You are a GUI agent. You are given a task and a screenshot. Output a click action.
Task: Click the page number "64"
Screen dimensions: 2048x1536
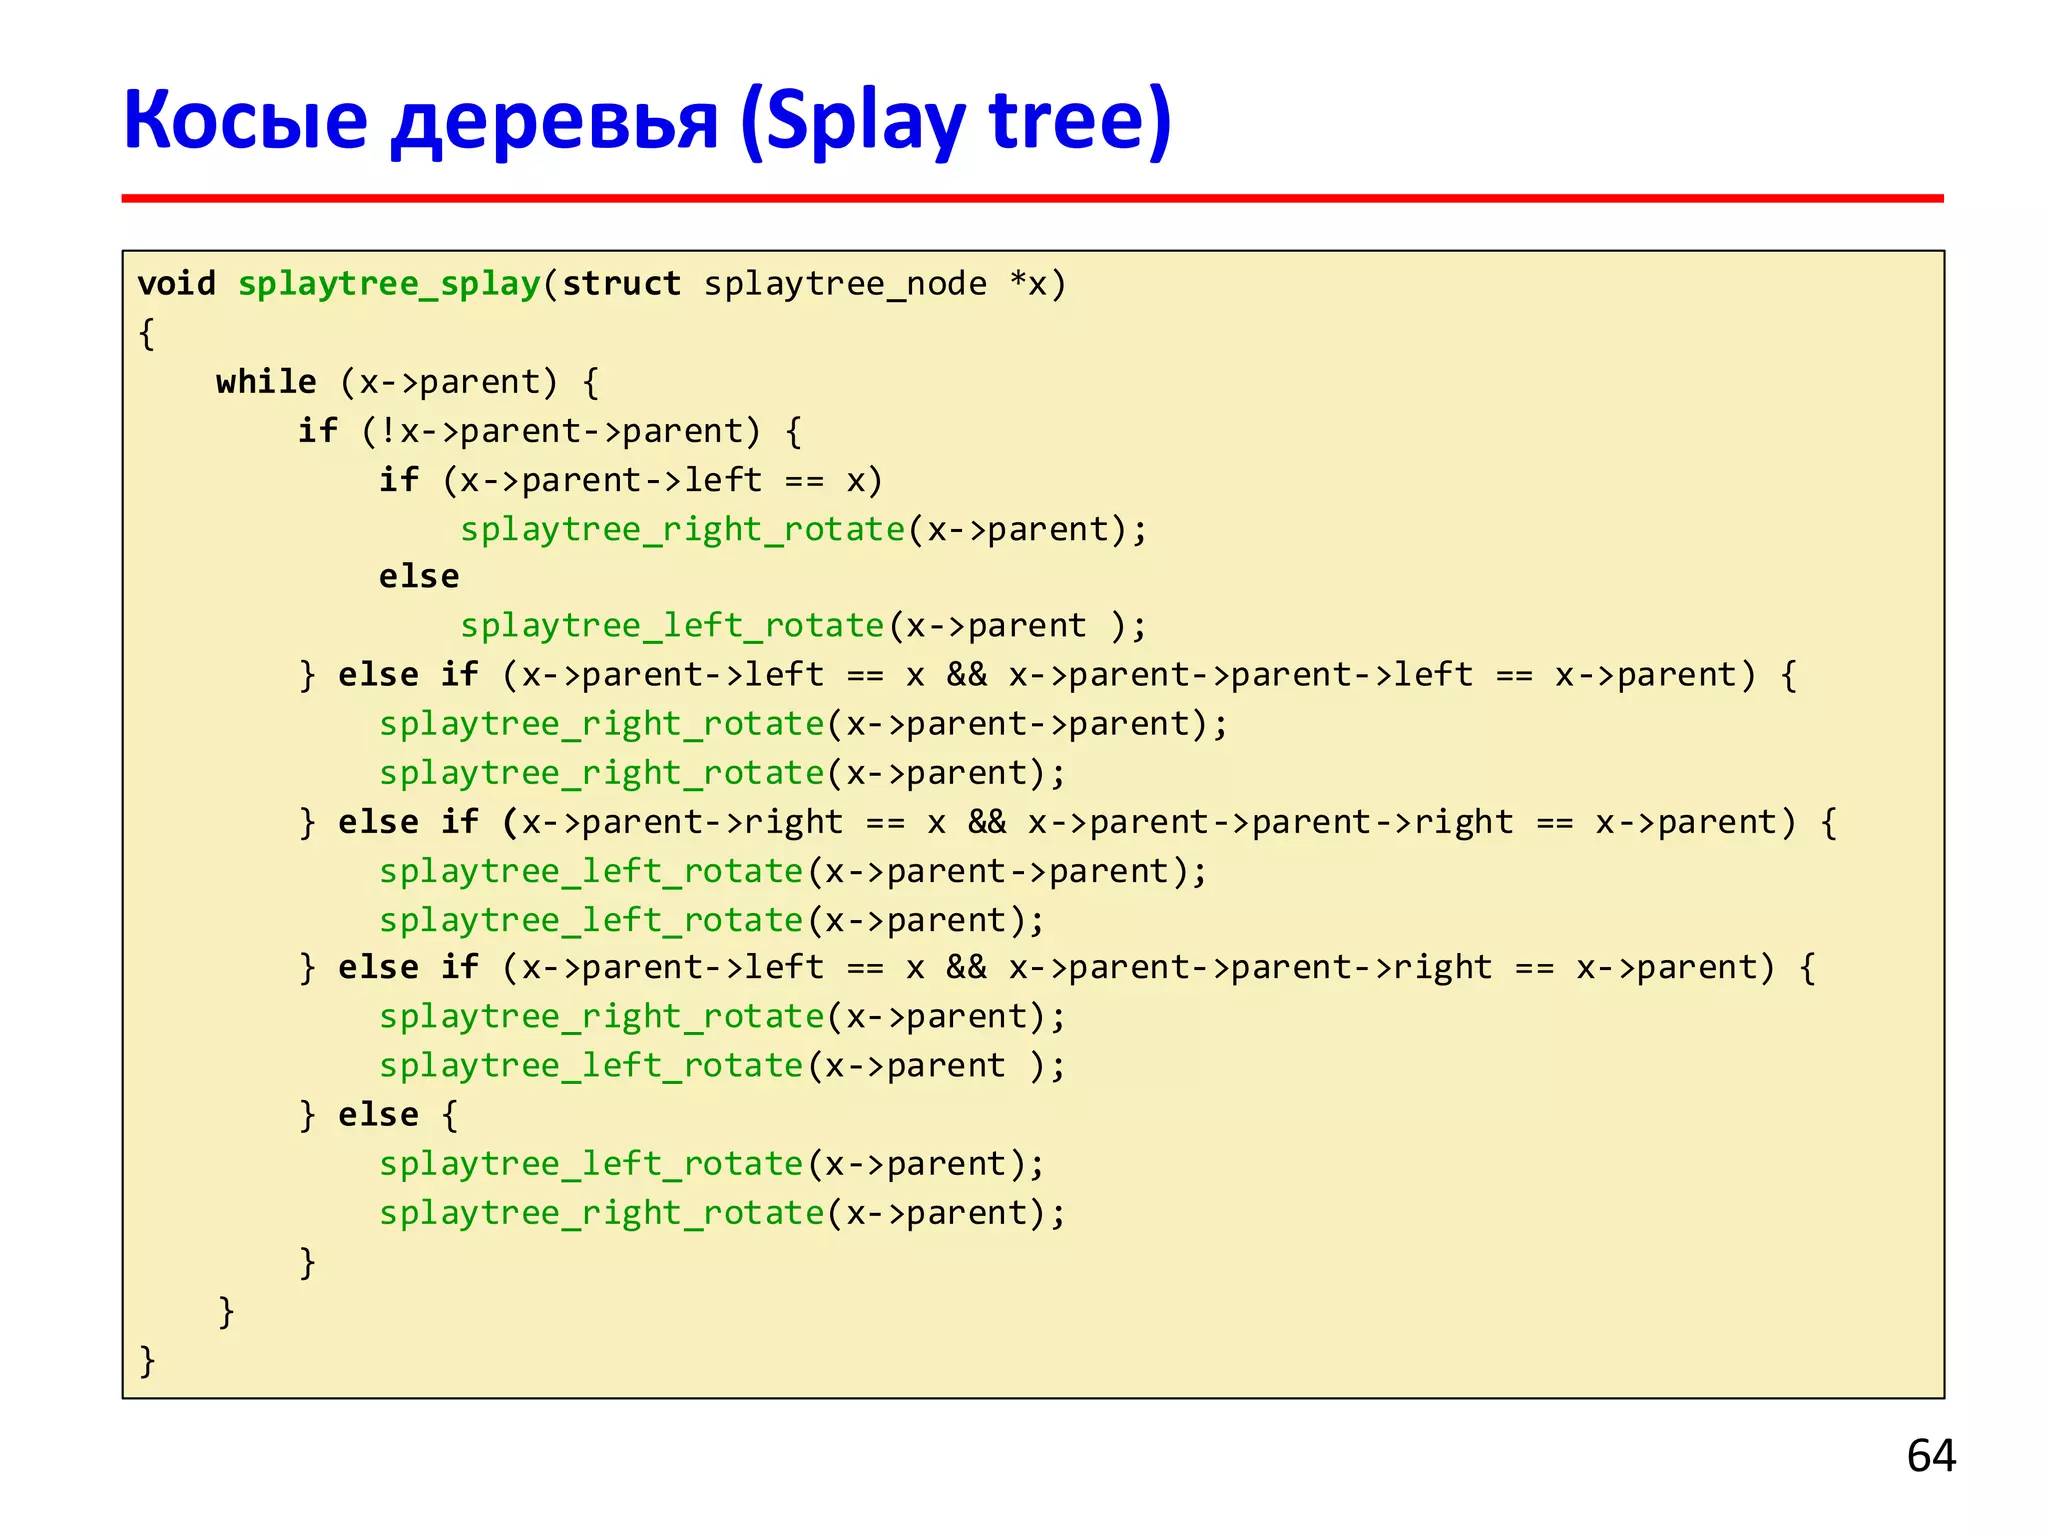(x=1931, y=1455)
